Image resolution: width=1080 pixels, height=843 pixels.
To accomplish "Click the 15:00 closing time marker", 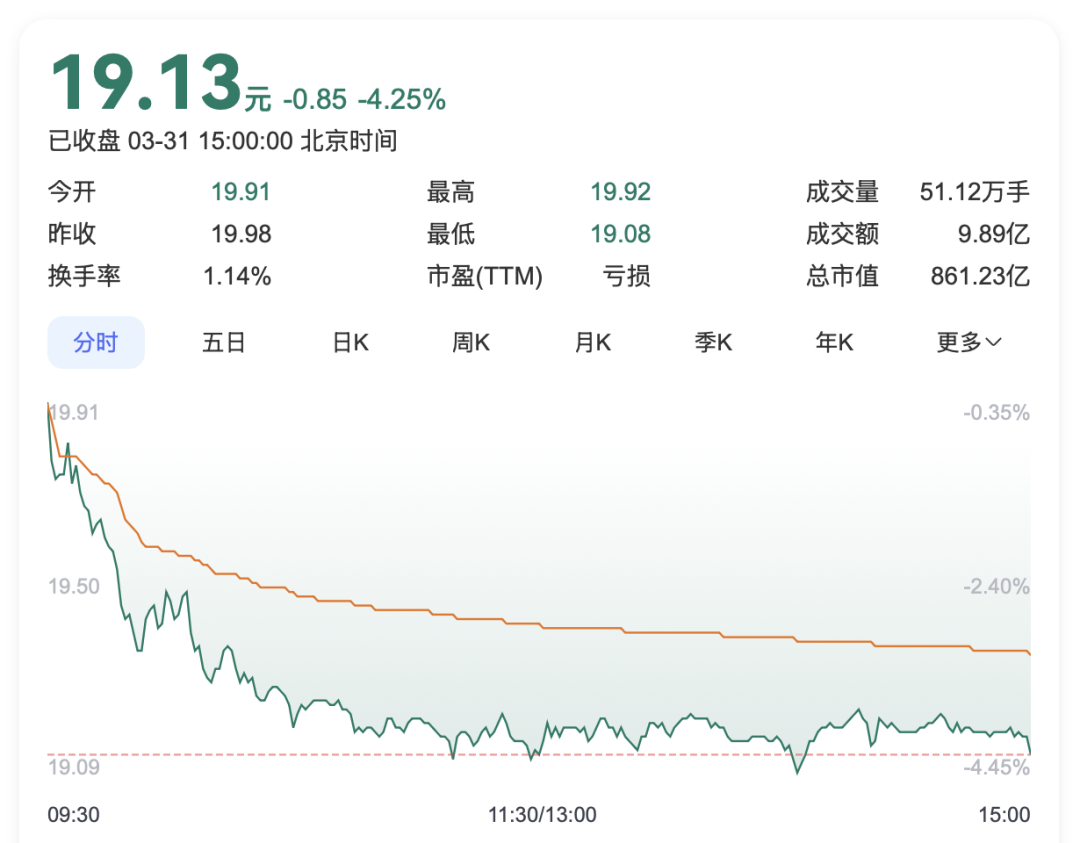I will coord(1004,815).
